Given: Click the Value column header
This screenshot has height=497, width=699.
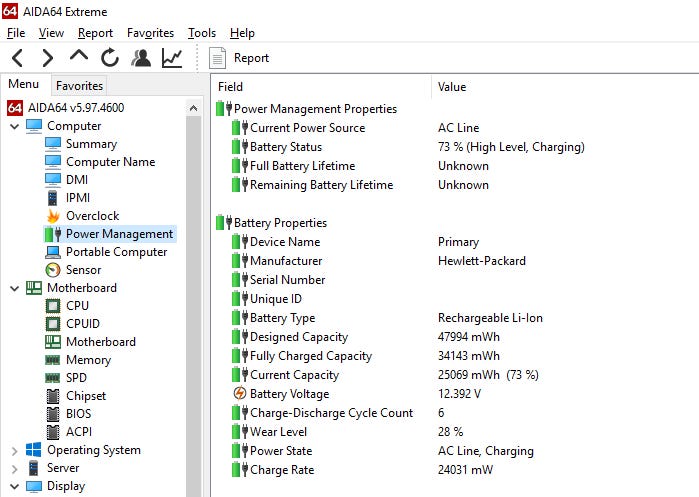Looking at the screenshot, I should pyautogui.click(x=452, y=87).
